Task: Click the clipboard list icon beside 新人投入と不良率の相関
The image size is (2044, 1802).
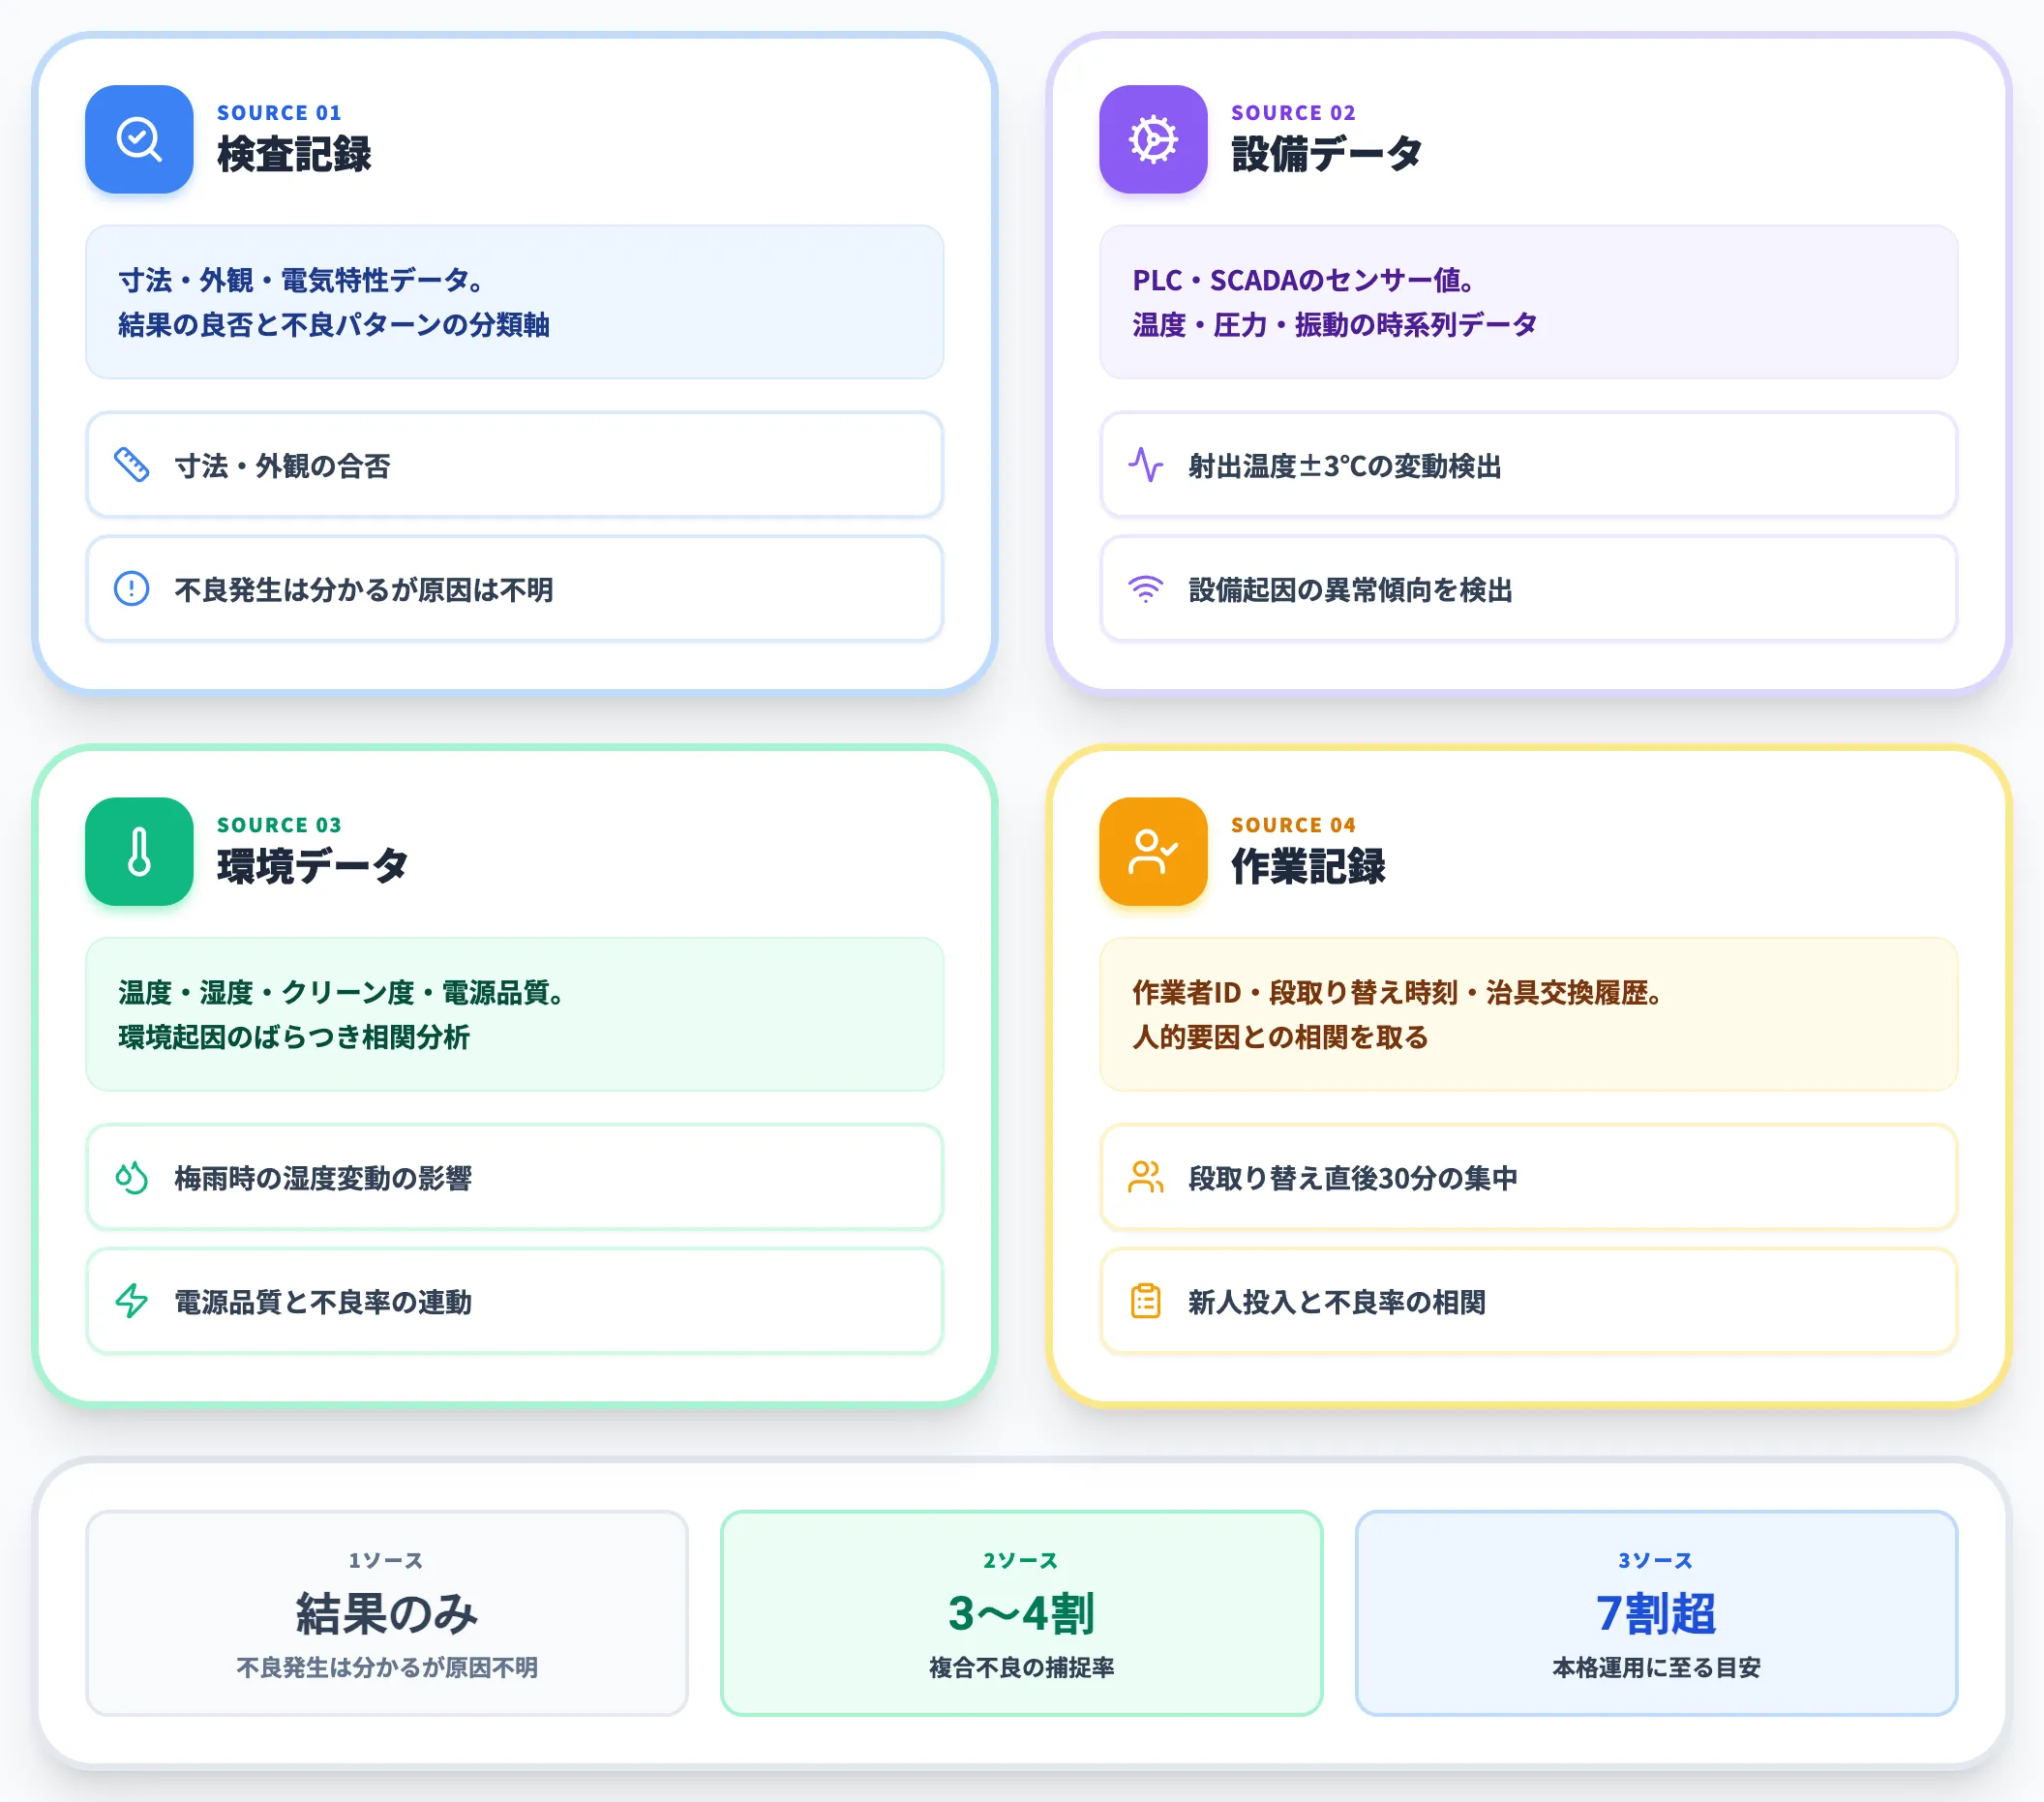Action: tap(1146, 1301)
